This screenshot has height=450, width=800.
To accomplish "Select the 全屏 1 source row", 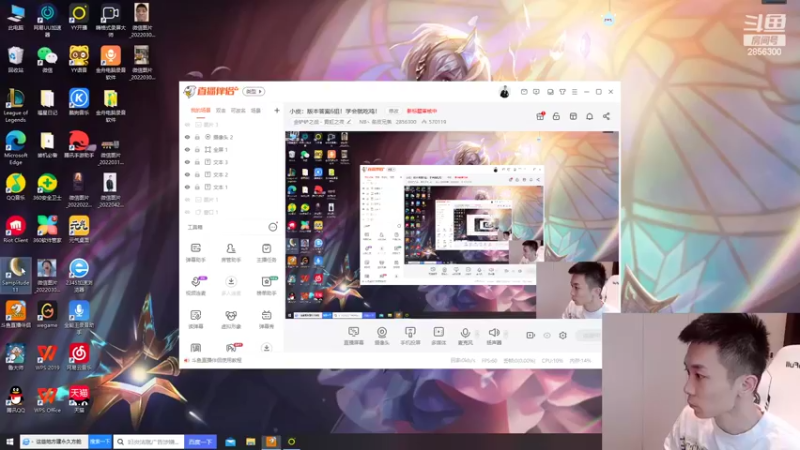I will click(x=232, y=149).
